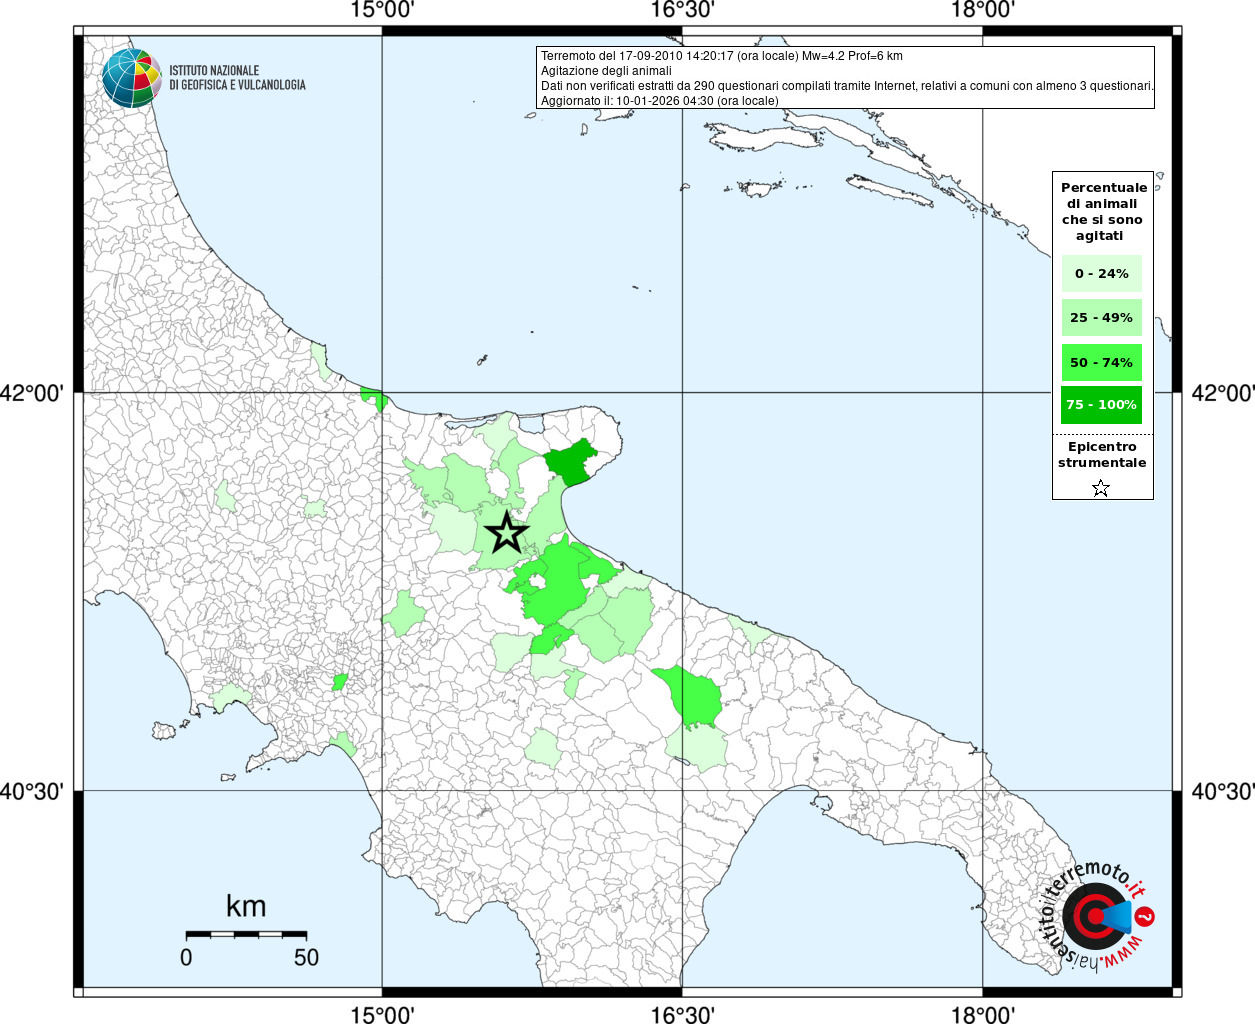This screenshot has width=1255, height=1024.
Task: Click the haisentitoilterremoto.it logo
Action: (x=1098, y=915)
